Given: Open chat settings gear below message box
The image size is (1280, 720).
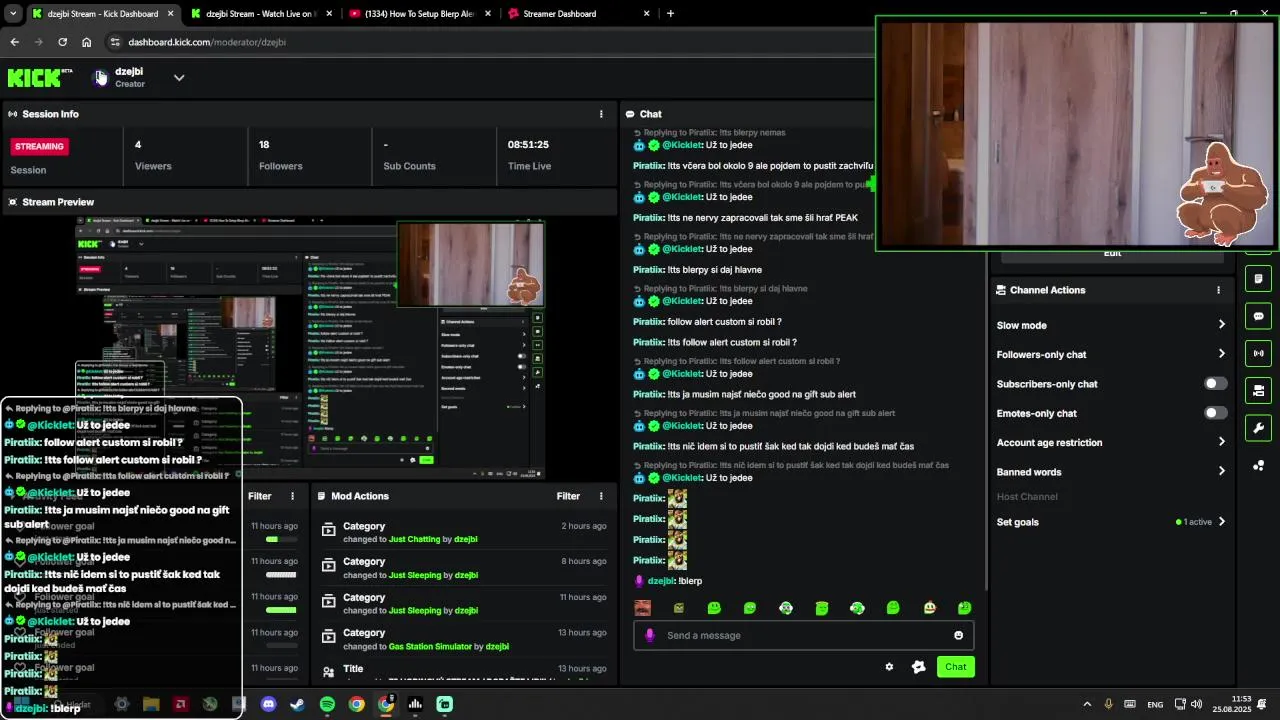Looking at the screenshot, I should [x=889, y=667].
